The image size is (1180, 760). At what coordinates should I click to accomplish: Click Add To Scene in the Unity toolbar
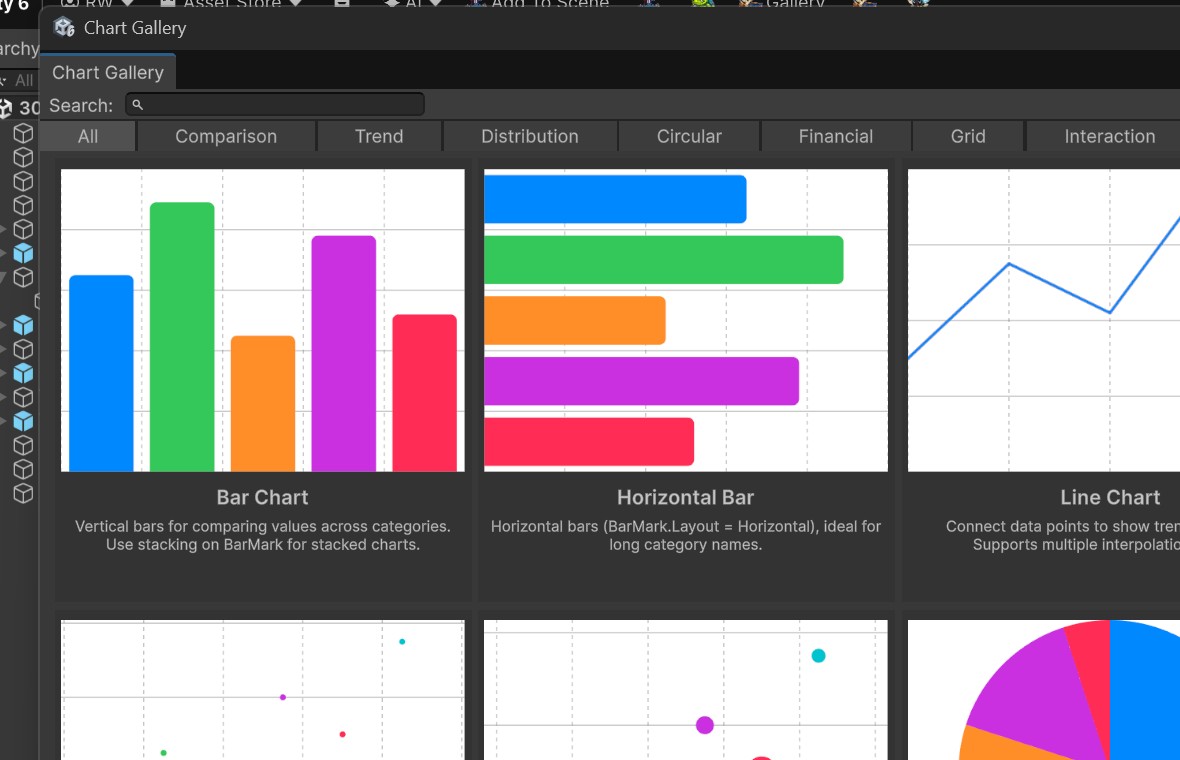[539, 3]
